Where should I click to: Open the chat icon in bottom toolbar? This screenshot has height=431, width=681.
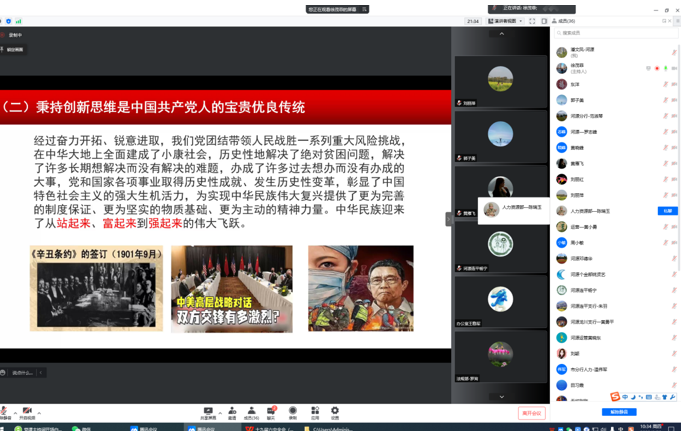tap(271, 411)
